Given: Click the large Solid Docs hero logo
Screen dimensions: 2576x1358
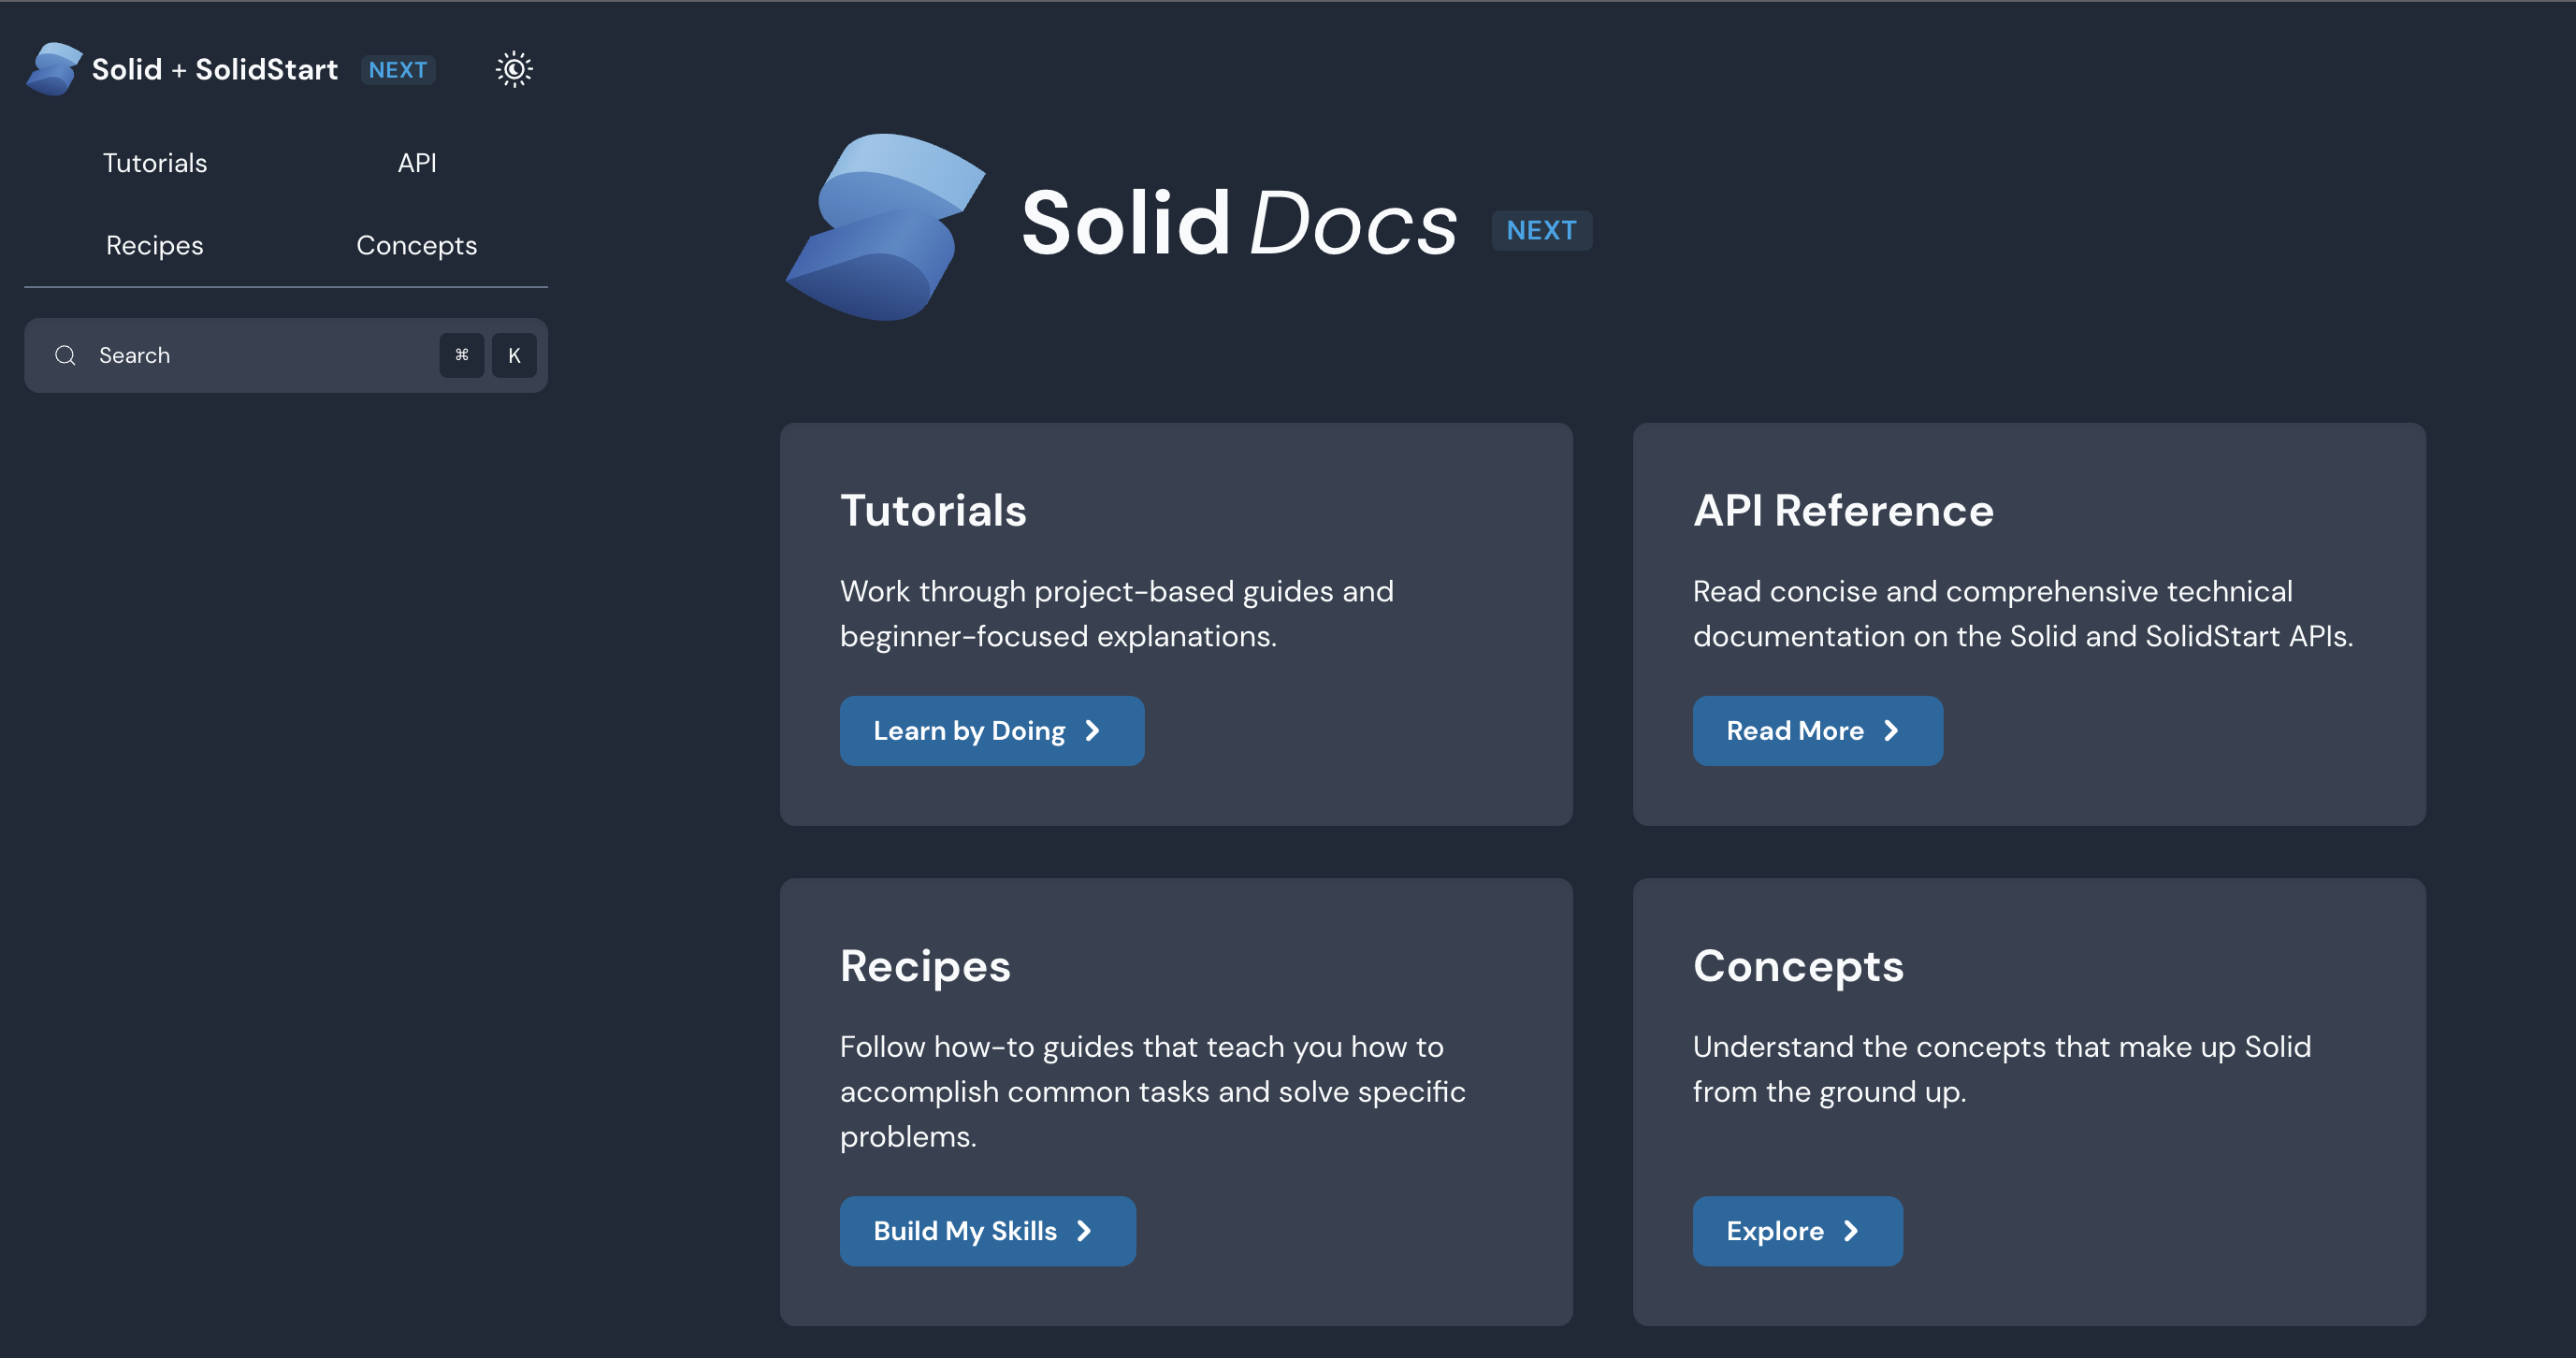Looking at the screenshot, I should (x=885, y=228).
